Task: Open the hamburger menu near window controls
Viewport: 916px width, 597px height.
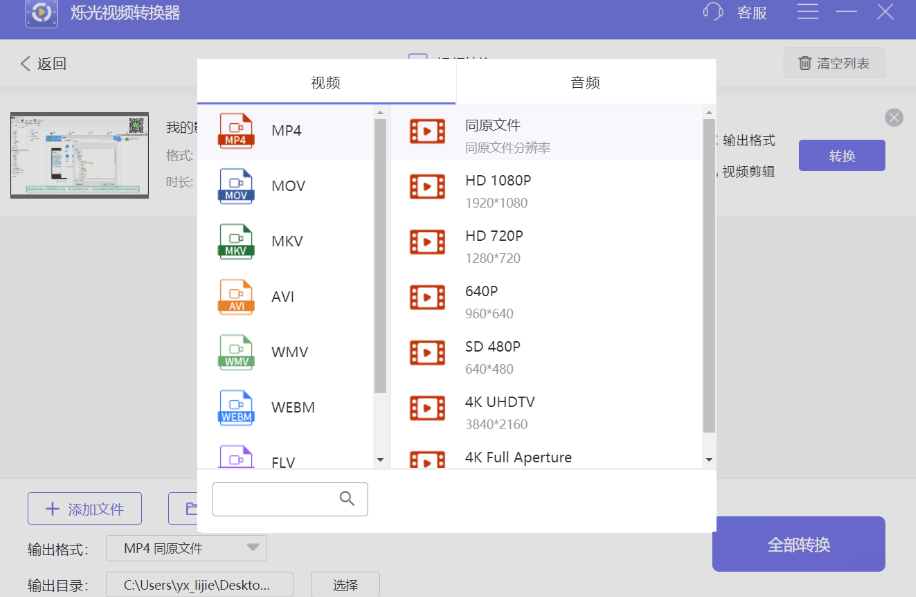Action: point(808,12)
